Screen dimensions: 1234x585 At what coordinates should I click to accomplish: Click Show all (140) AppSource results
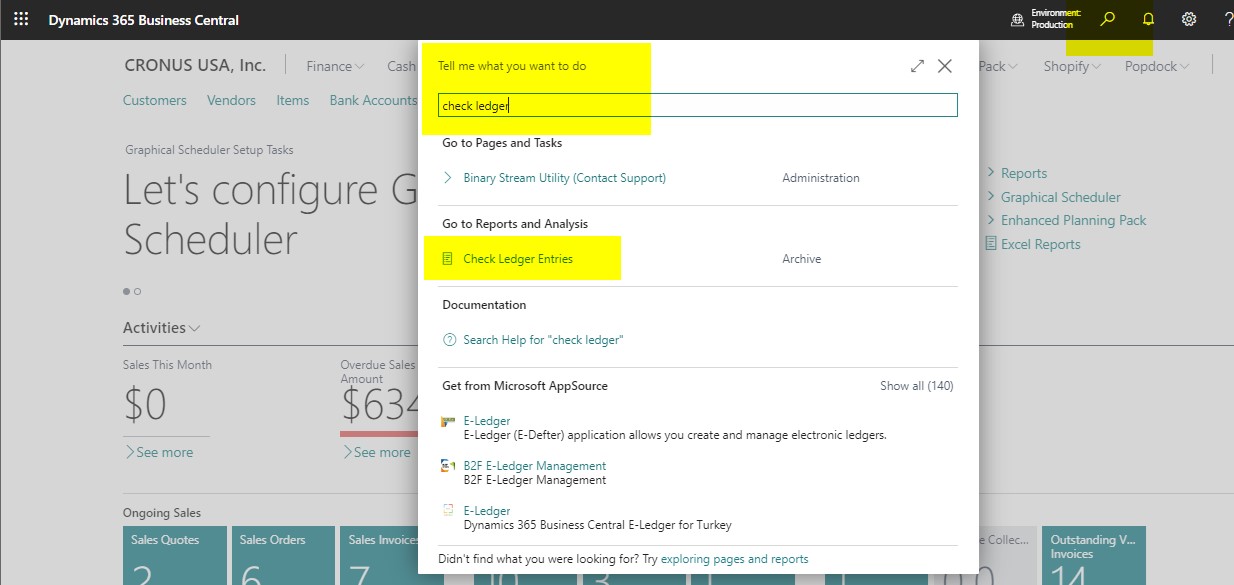click(916, 385)
